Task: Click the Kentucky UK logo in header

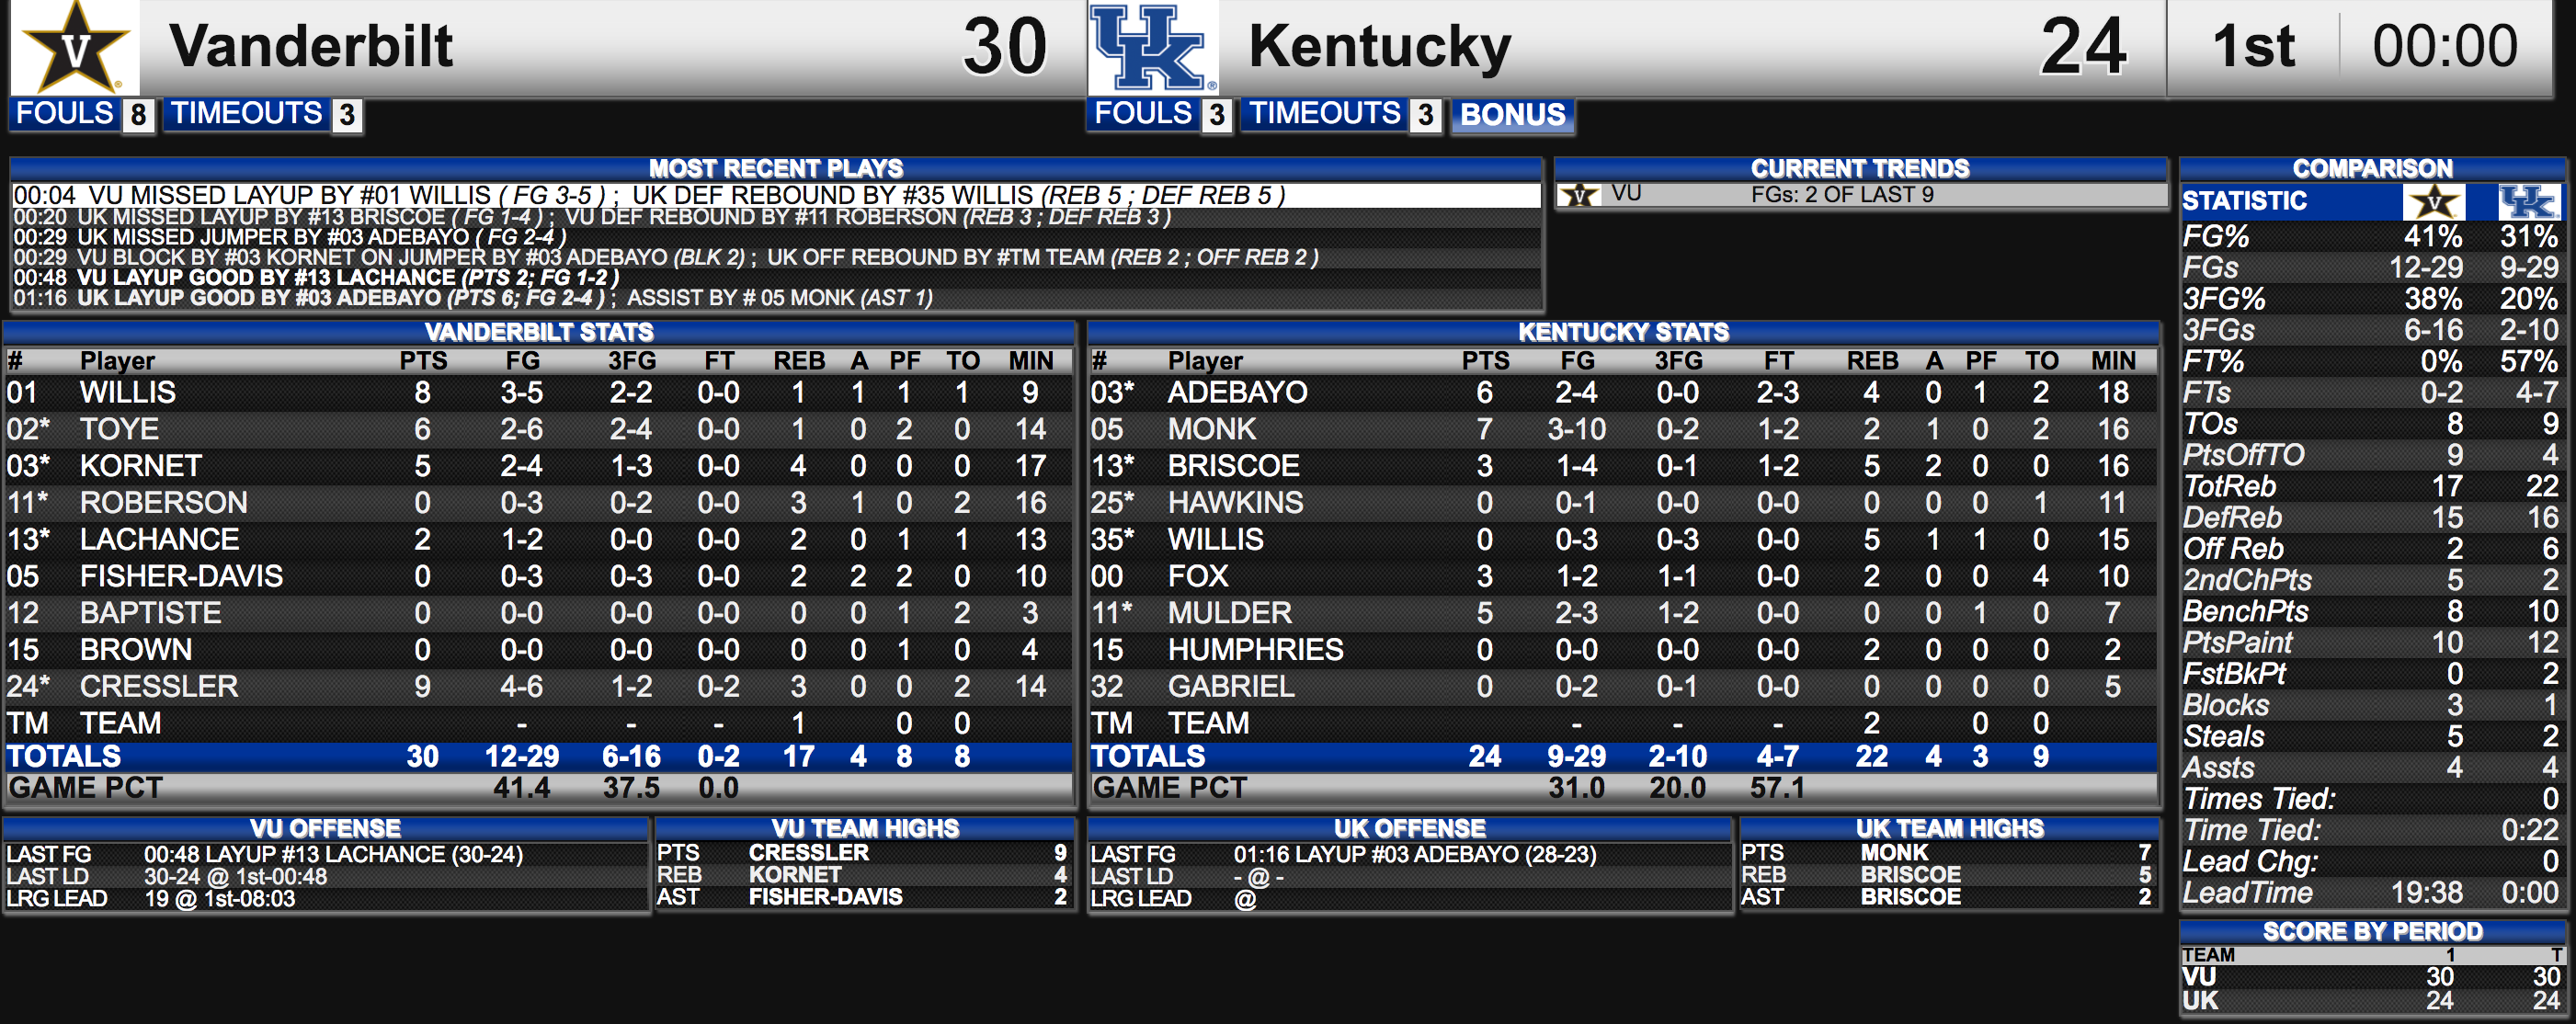Action: (1152, 47)
